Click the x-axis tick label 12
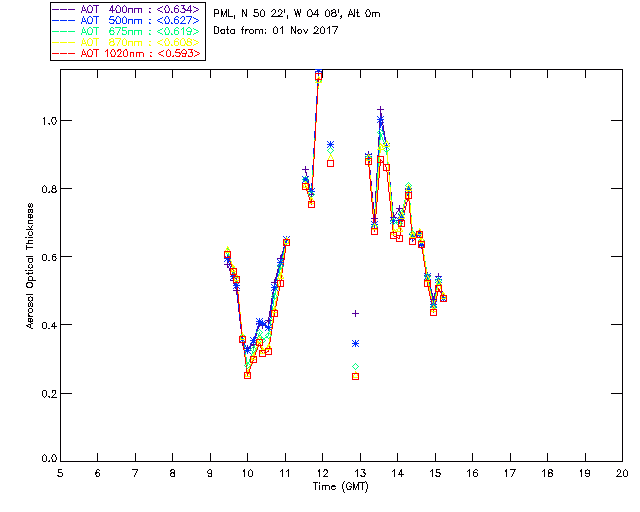 pyautogui.click(x=322, y=472)
